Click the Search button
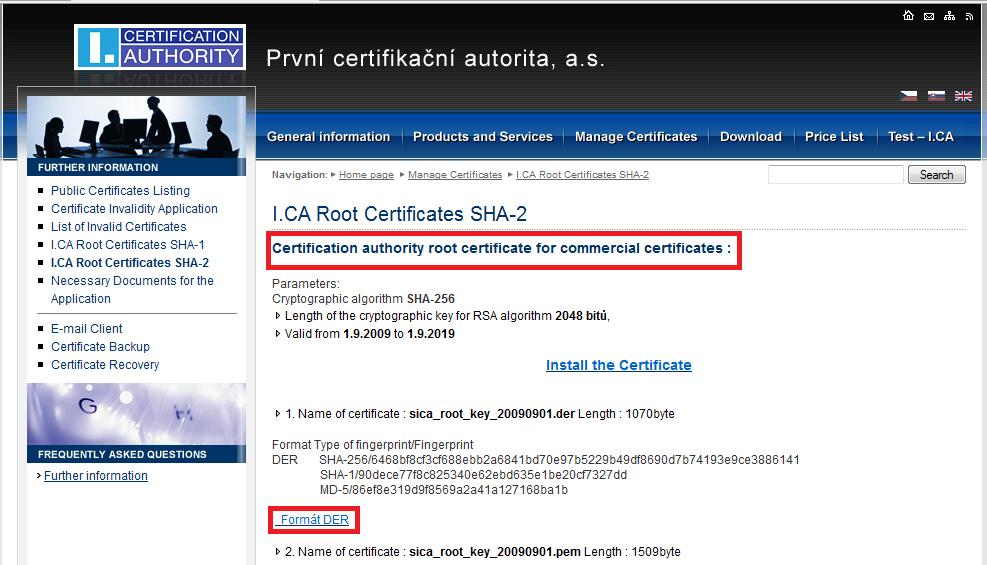 click(937, 175)
